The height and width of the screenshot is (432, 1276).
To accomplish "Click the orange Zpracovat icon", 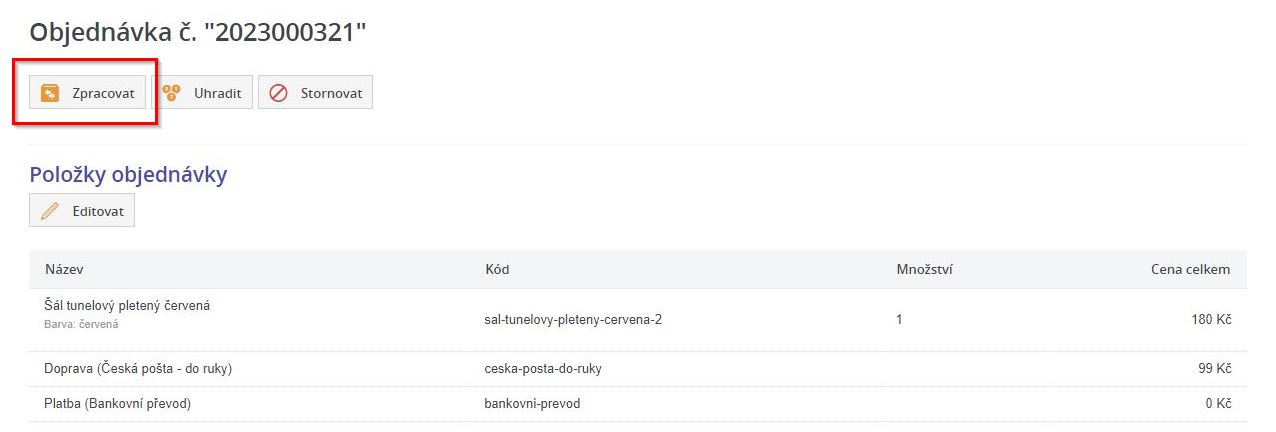I will coord(50,93).
